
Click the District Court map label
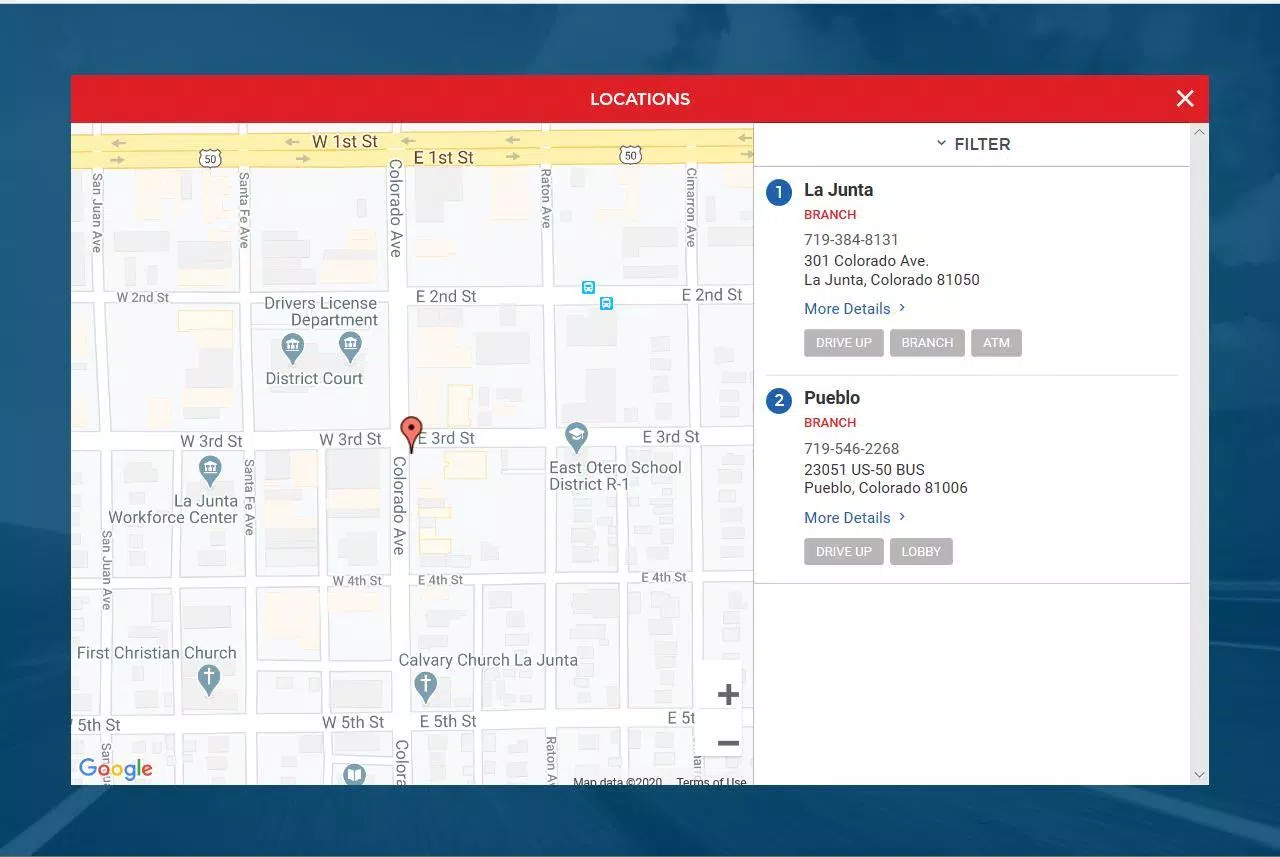[x=314, y=378]
